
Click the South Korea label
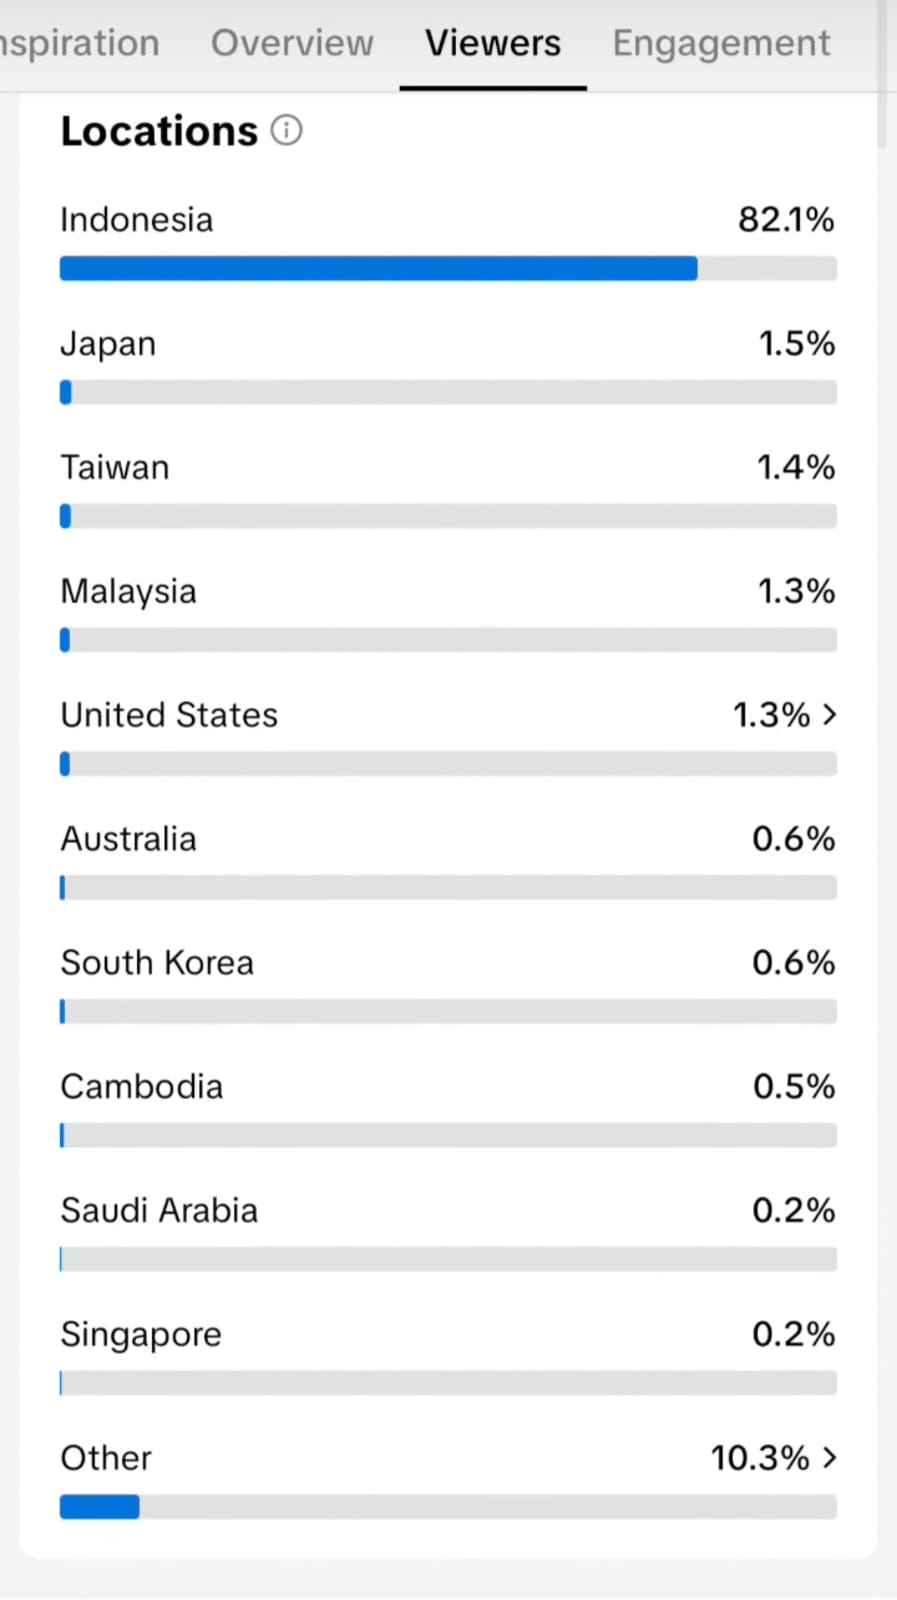pyautogui.click(x=157, y=963)
